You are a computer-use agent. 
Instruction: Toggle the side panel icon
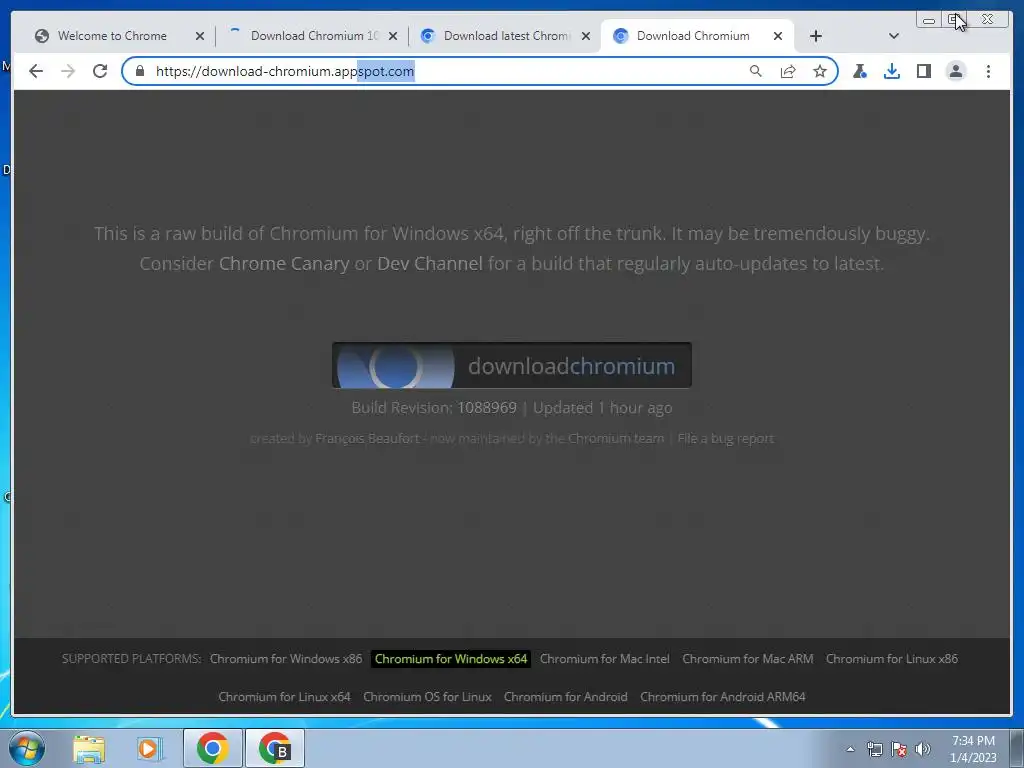923,71
